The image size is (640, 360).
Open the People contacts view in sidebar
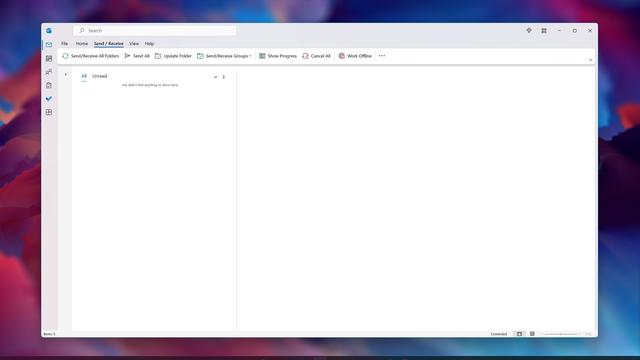(x=49, y=72)
